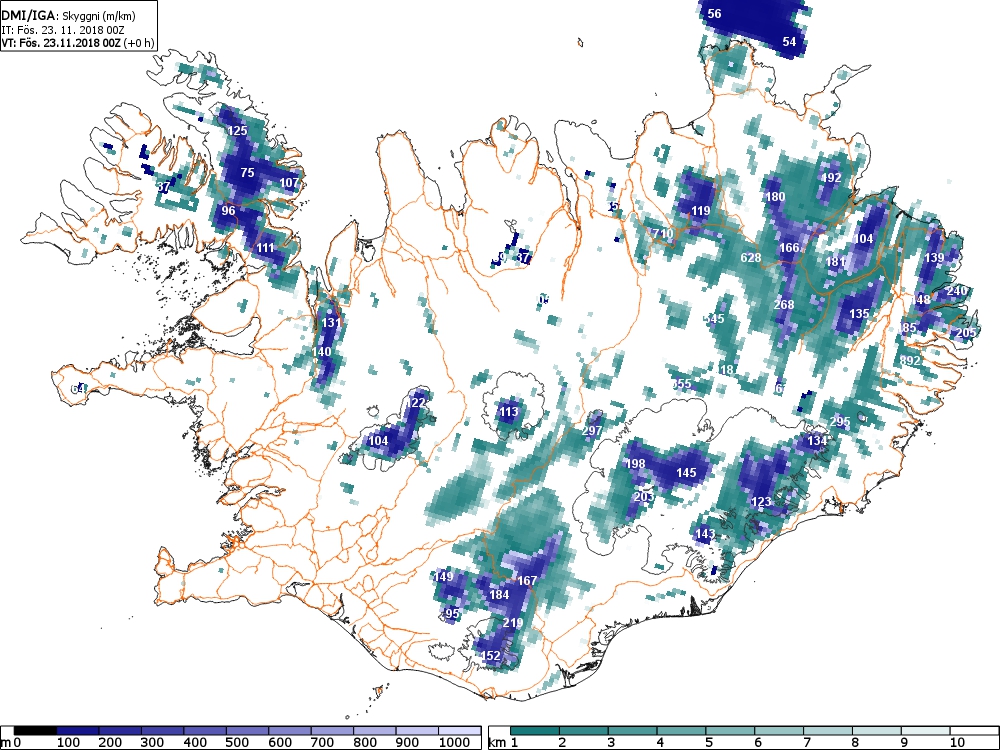1000x750 pixels.
Task: Click the value 167 in south Iceland
Action: (x=527, y=580)
